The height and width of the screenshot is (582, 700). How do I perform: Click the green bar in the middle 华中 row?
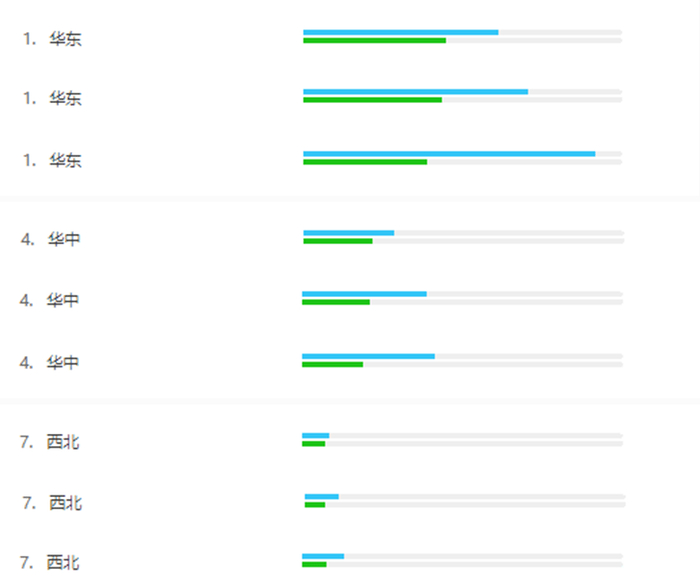(x=336, y=302)
